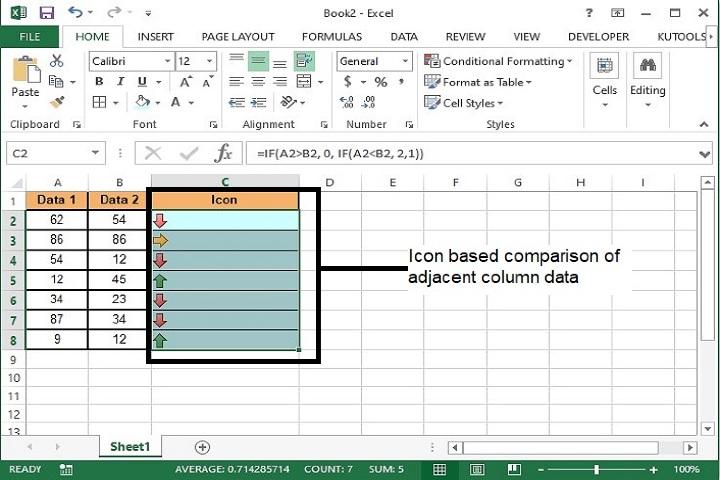This screenshot has width=720, height=480.
Task: Toggle Bottom Align
Action: click(280, 62)
